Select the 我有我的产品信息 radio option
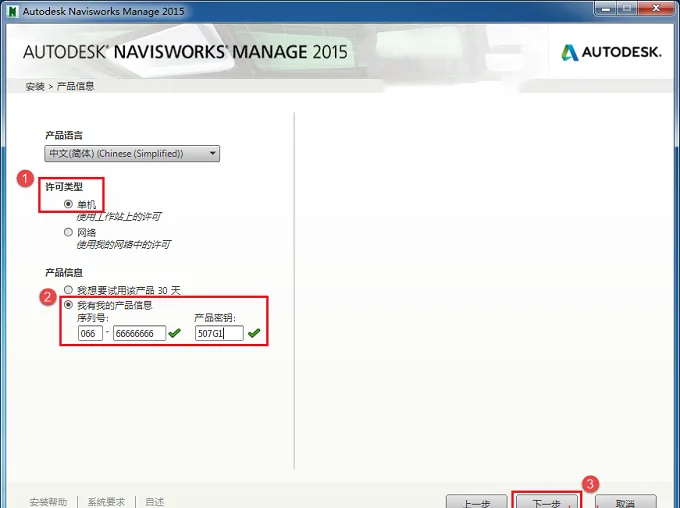The height and width of the screenshot is (508, 680). pyautogui.click(x=68, y=305)
